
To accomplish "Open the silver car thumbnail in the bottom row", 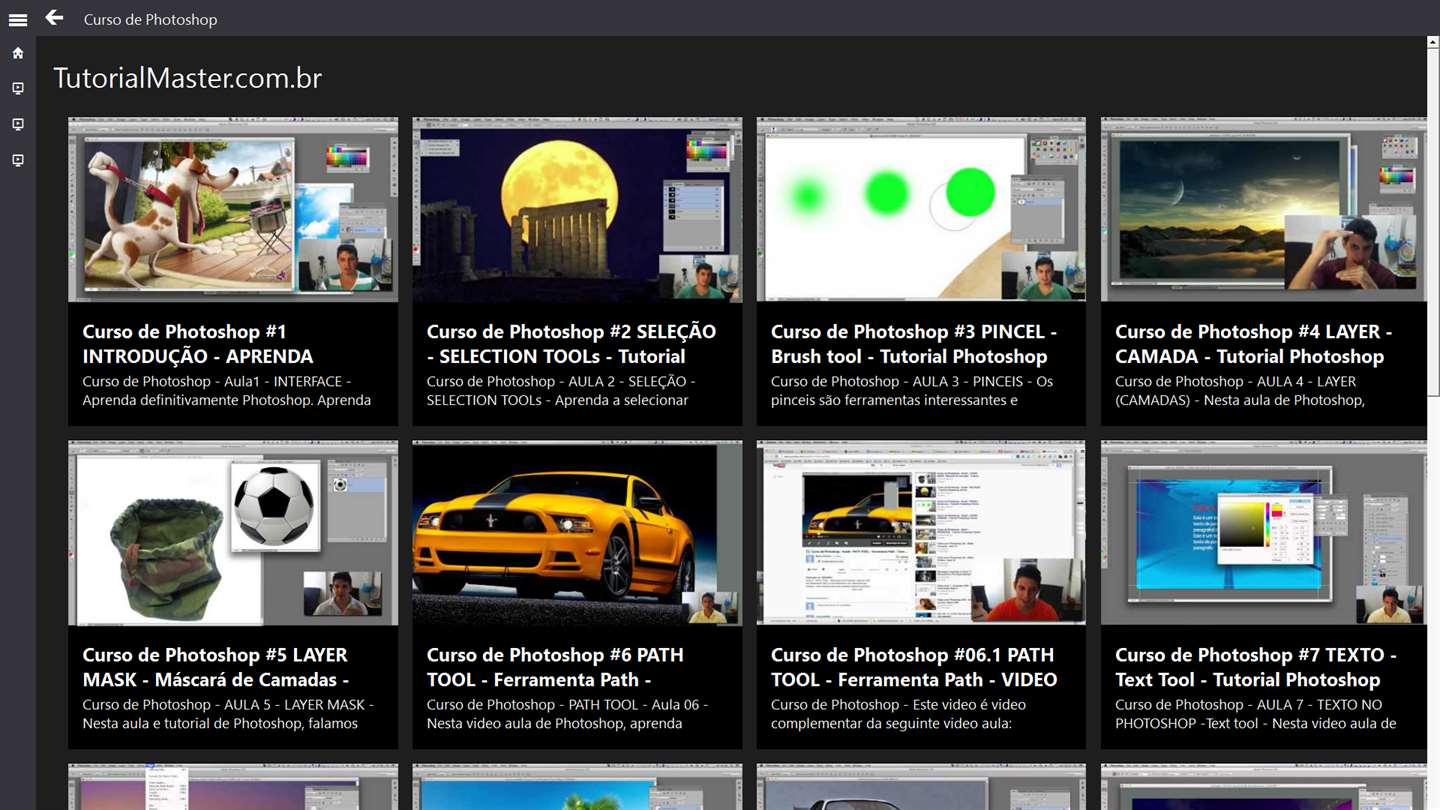I will (x=921, y=787).
